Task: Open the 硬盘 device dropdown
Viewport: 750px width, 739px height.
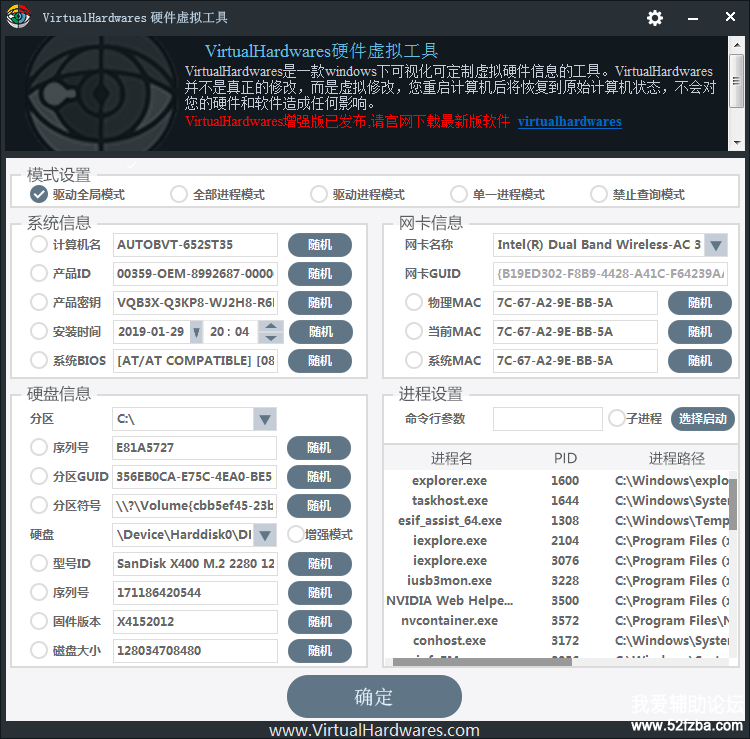Action: tap(265, 535)
